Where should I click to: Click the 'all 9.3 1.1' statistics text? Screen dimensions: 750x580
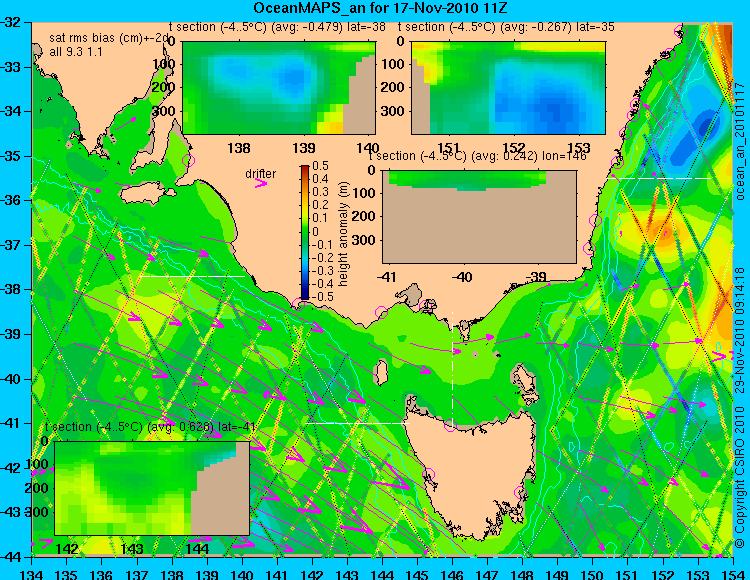[x=76, y=52]
